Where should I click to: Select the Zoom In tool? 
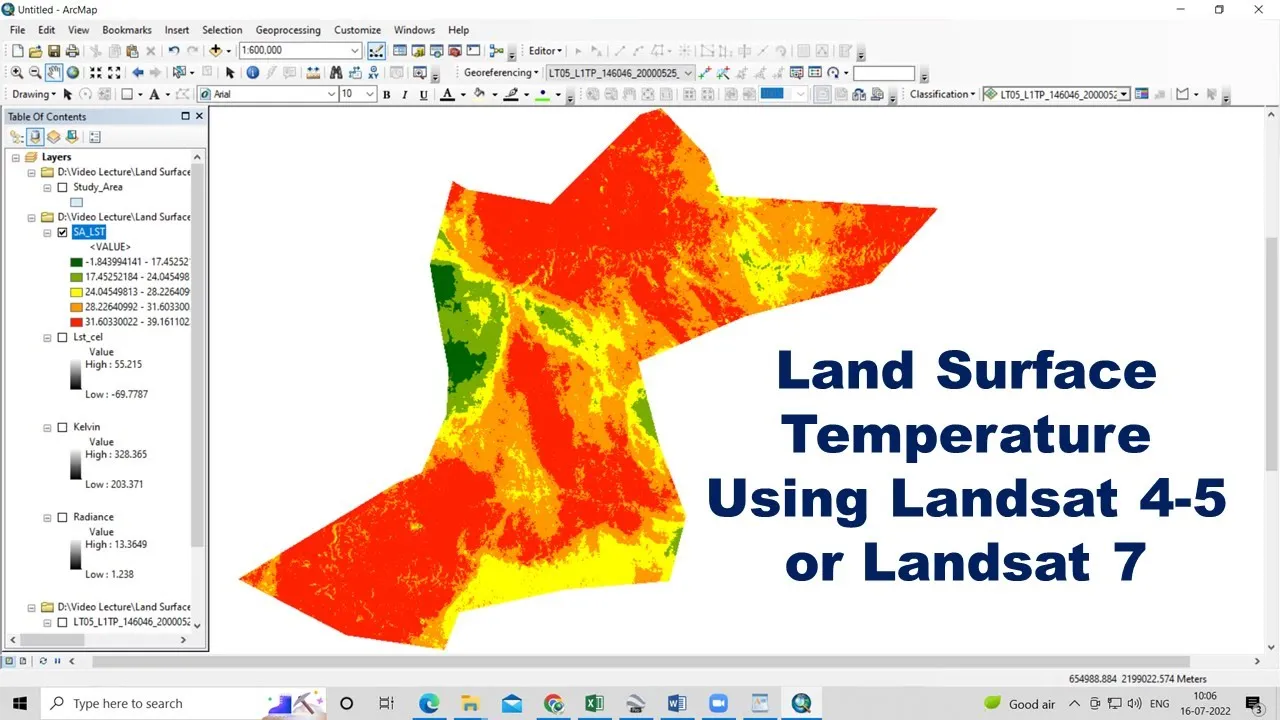click(x=17, y=72)
